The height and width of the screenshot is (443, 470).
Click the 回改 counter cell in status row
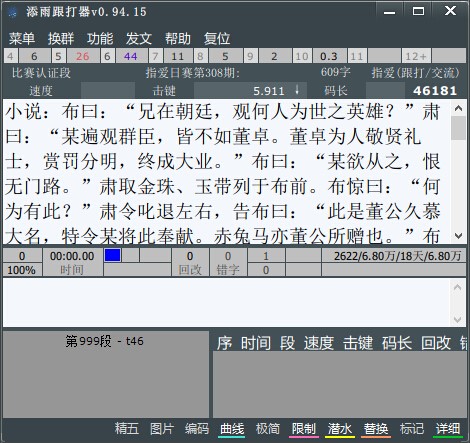190,263
